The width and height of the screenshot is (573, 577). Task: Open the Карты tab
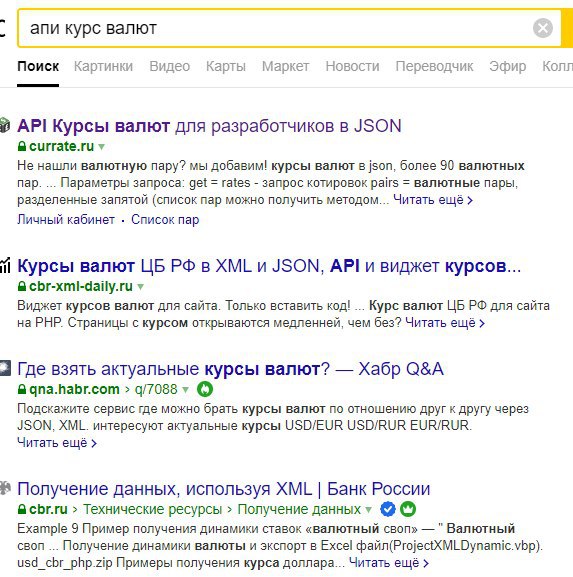226,67
